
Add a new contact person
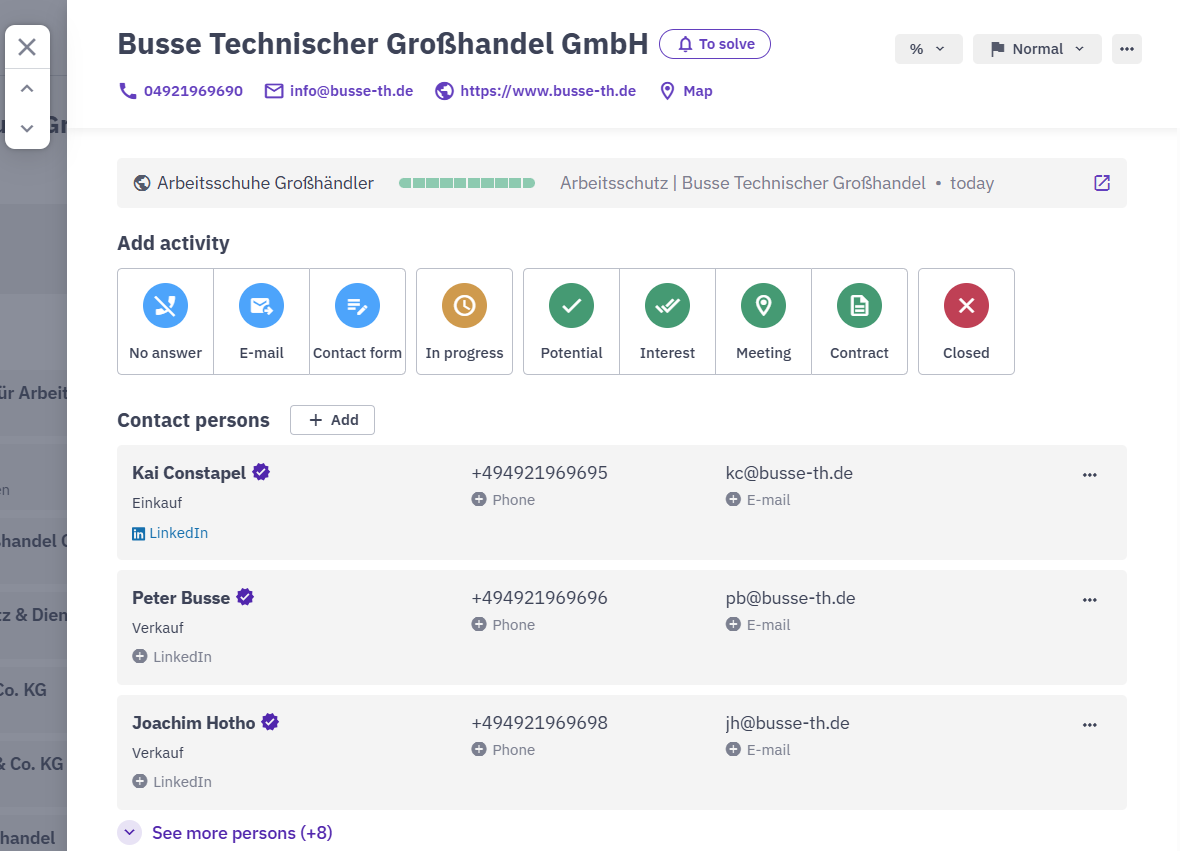pos(333,420)
